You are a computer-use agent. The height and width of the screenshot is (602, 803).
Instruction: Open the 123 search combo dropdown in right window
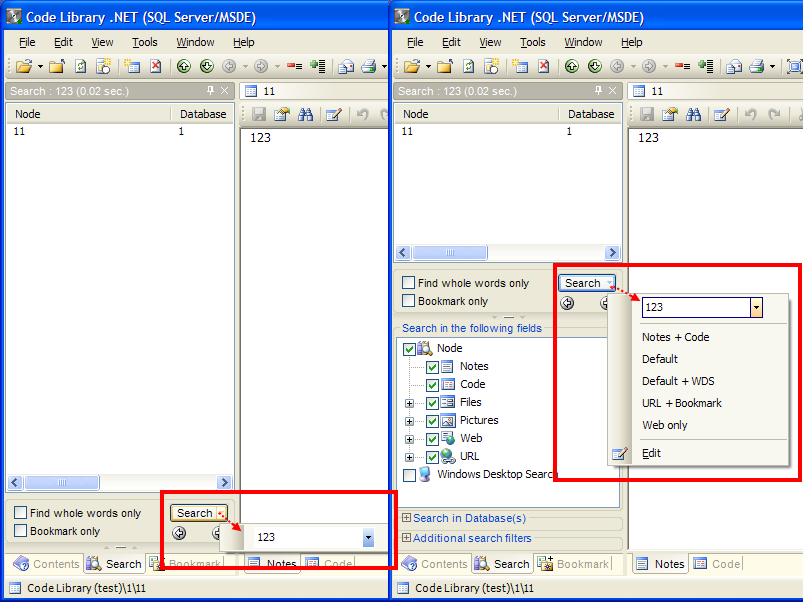coord(756,307)
